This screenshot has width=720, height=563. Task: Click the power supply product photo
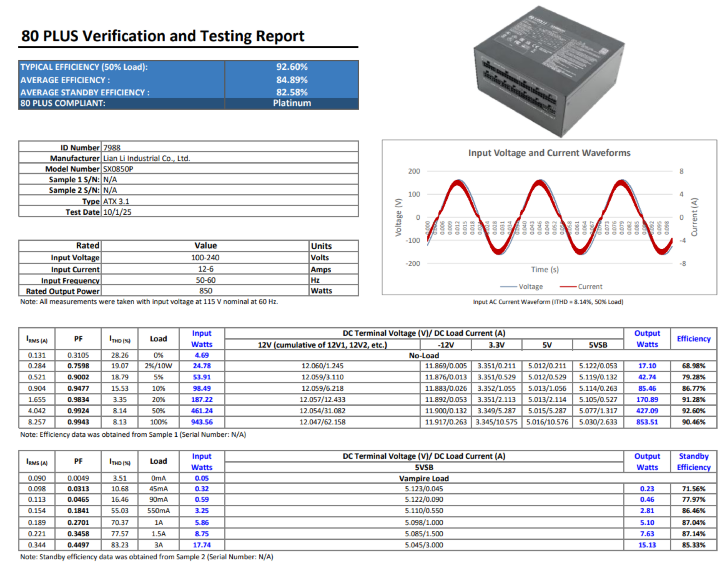click(549, 71)
